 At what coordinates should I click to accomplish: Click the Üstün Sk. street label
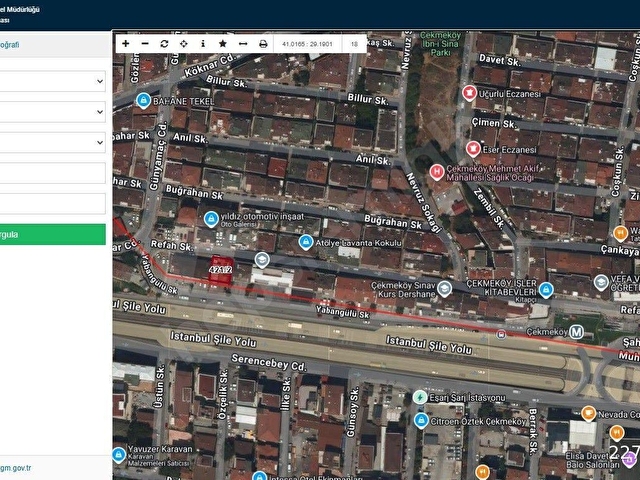[x=159, y=387]
